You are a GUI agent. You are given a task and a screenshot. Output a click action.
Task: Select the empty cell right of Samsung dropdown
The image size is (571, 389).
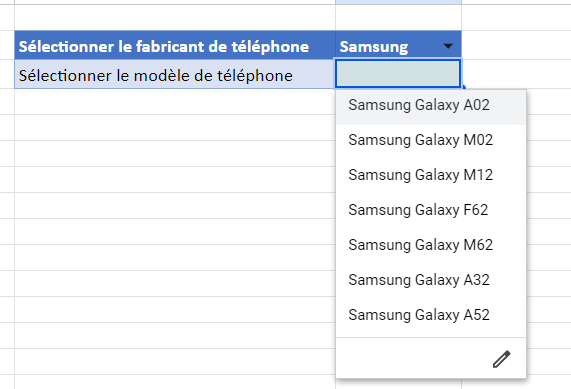coord(516,46)
